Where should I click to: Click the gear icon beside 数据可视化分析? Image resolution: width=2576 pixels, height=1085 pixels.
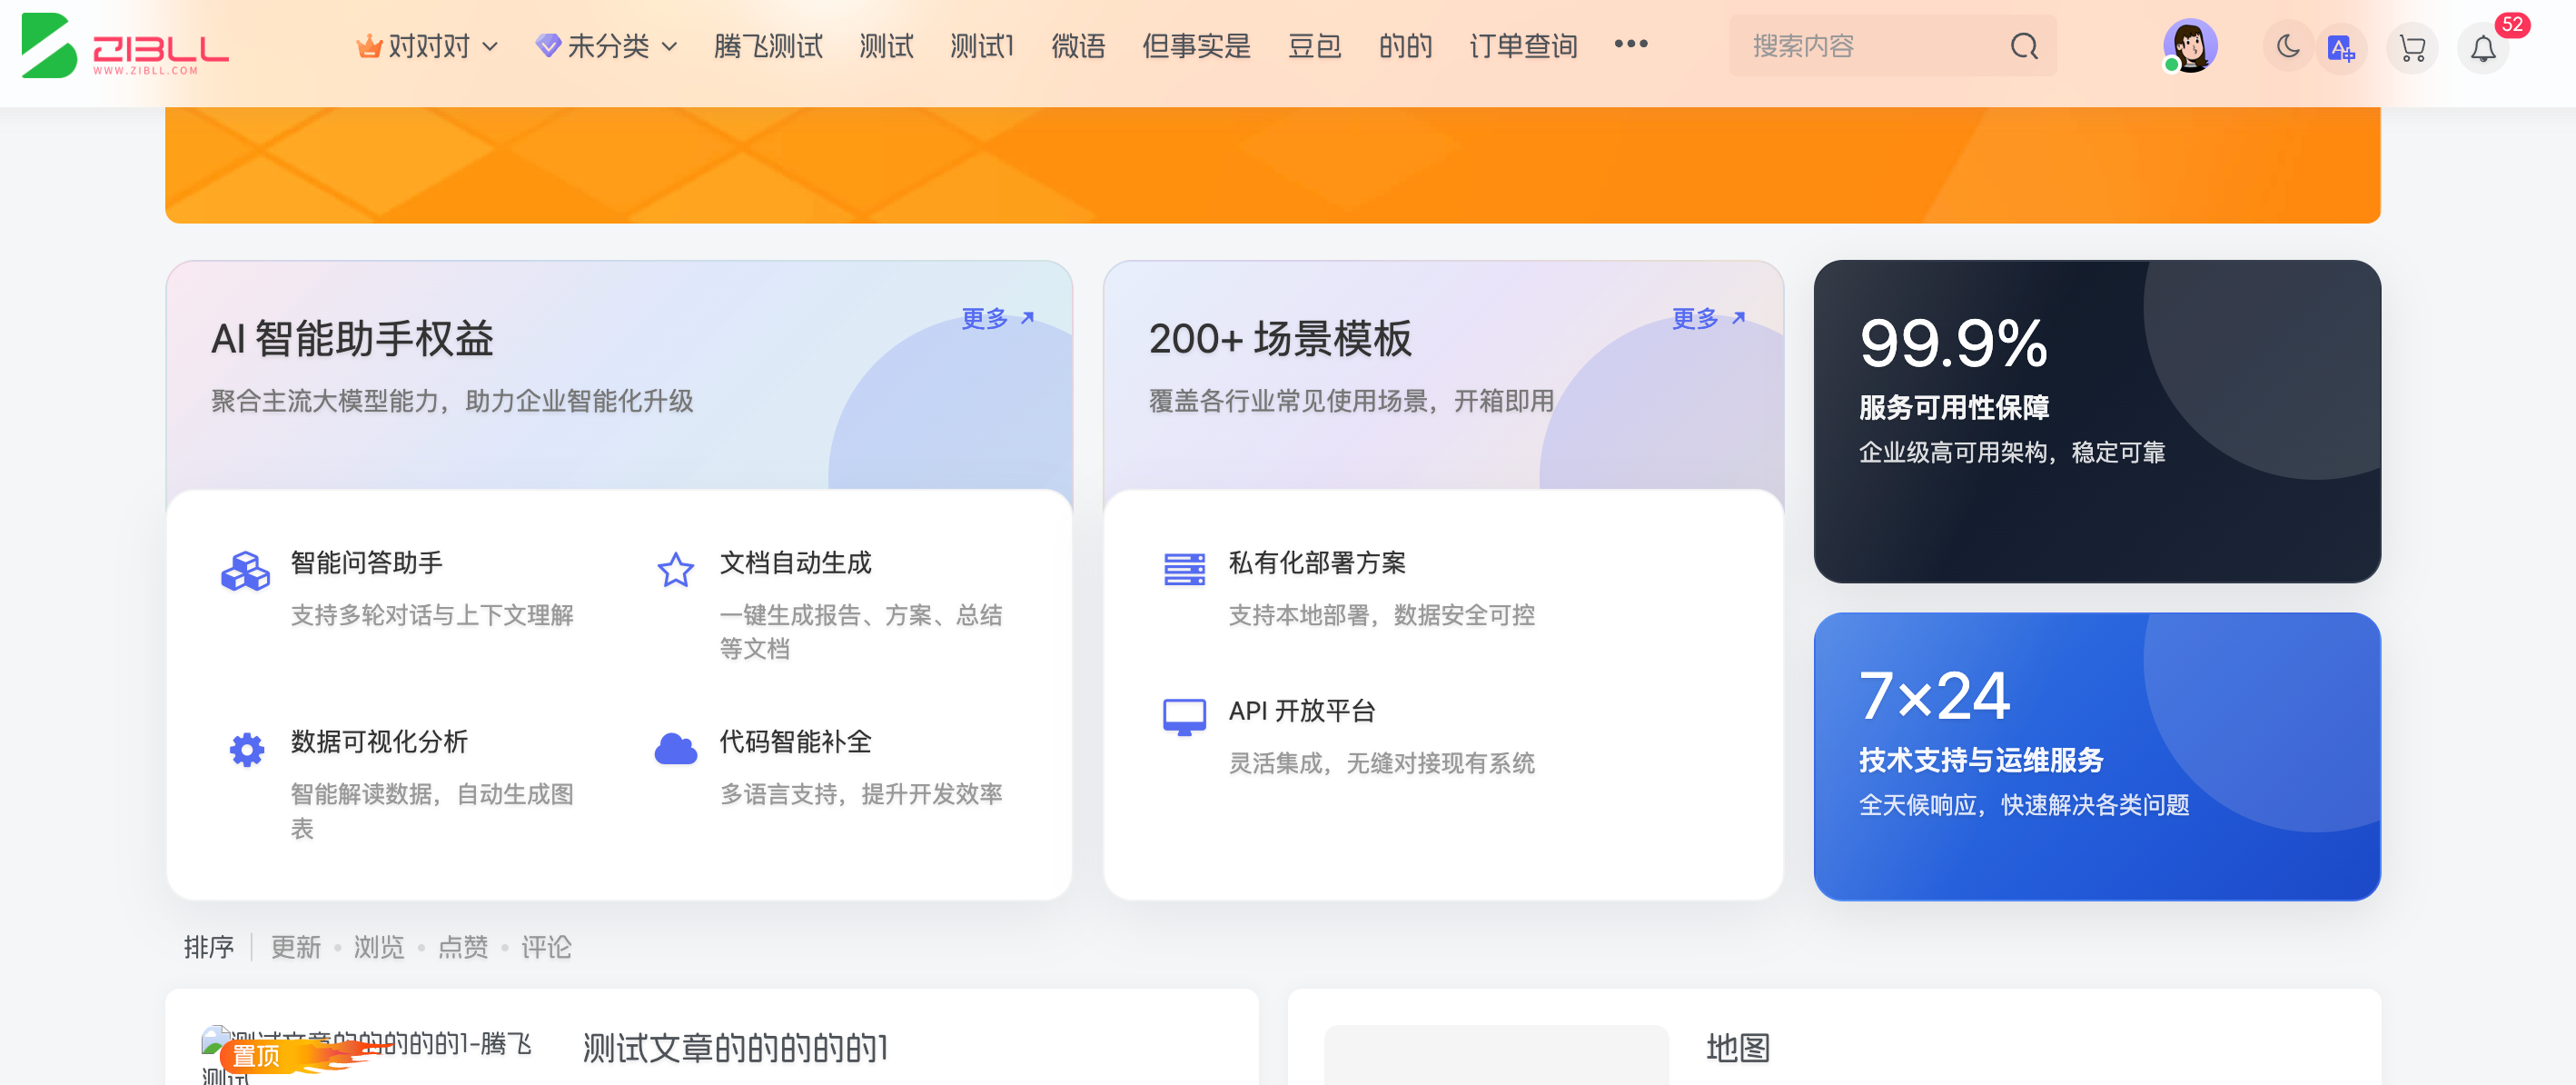click(x=247, y=749)
